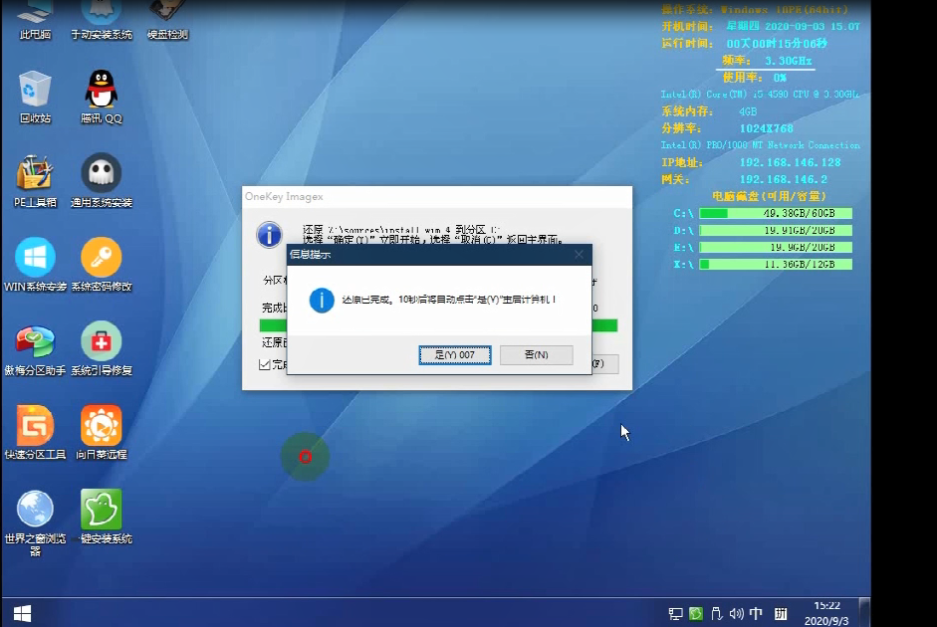Screen dimensions: 937x627
Task: Click the D:\ disk usage bar
Action: [776, 230]
